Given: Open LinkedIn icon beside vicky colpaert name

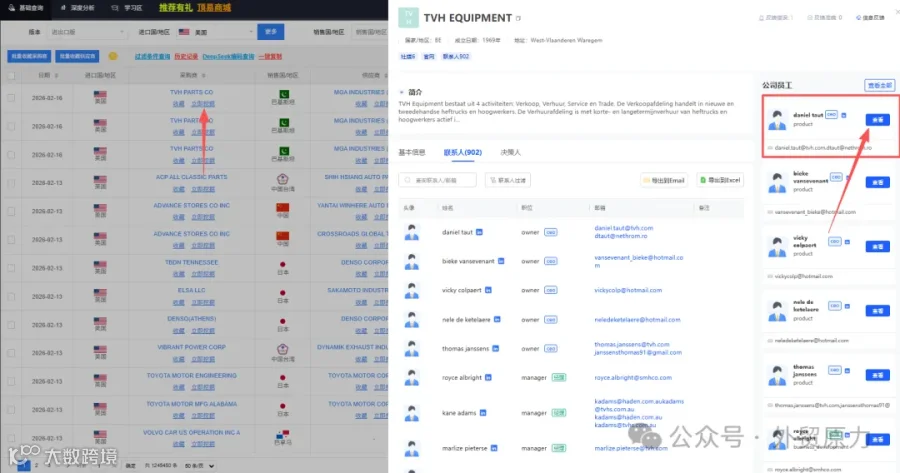Looking at the screenshot, I should [x=488, y=290].
